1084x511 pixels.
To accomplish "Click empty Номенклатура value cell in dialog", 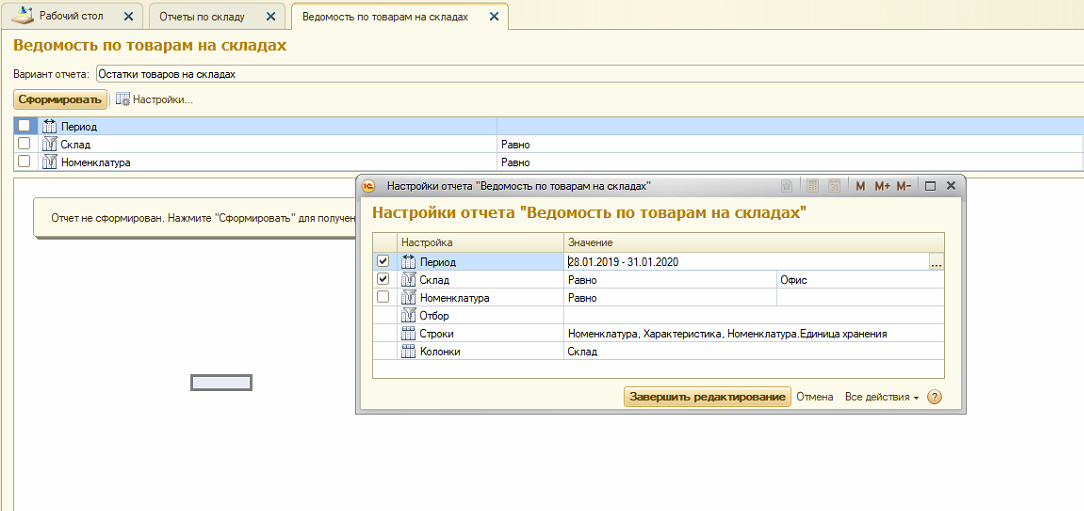I will [861, 298].
